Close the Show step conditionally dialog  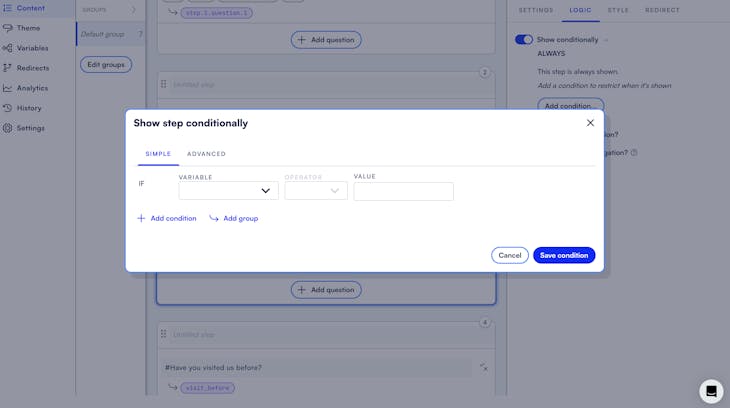590,123
